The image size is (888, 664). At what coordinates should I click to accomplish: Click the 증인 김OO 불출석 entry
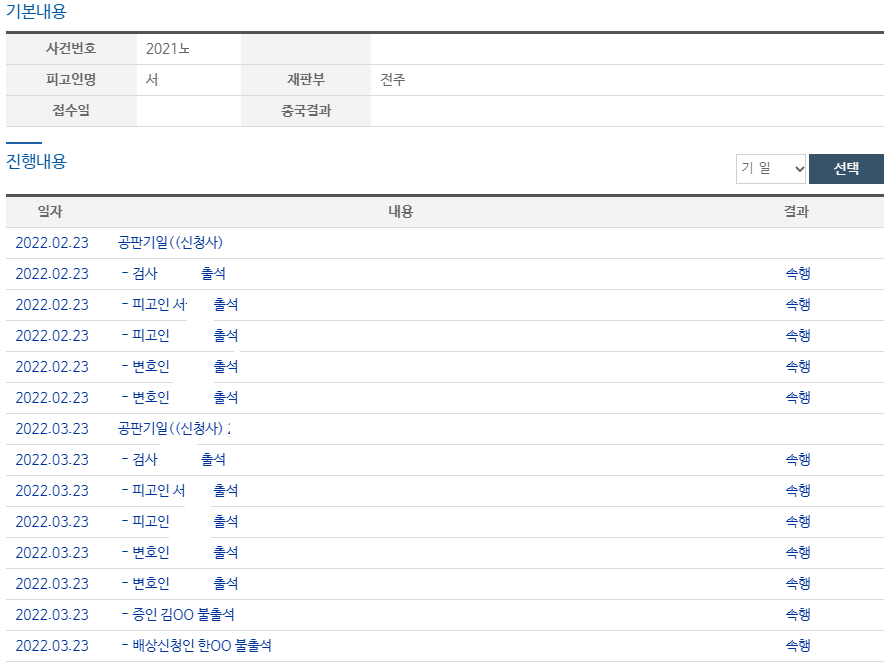click(x=178, y=615)
